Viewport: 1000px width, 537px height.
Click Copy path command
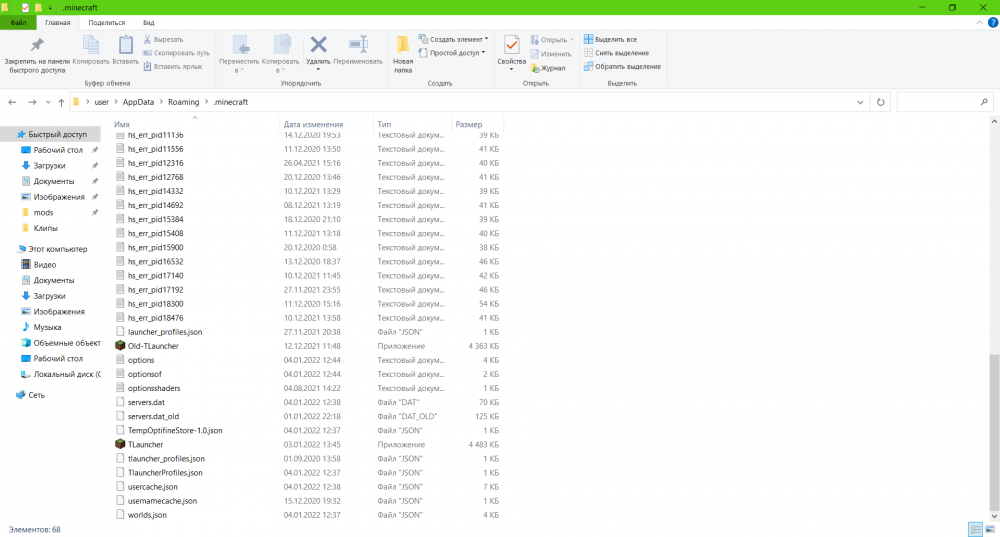click(x=176, y=53)
